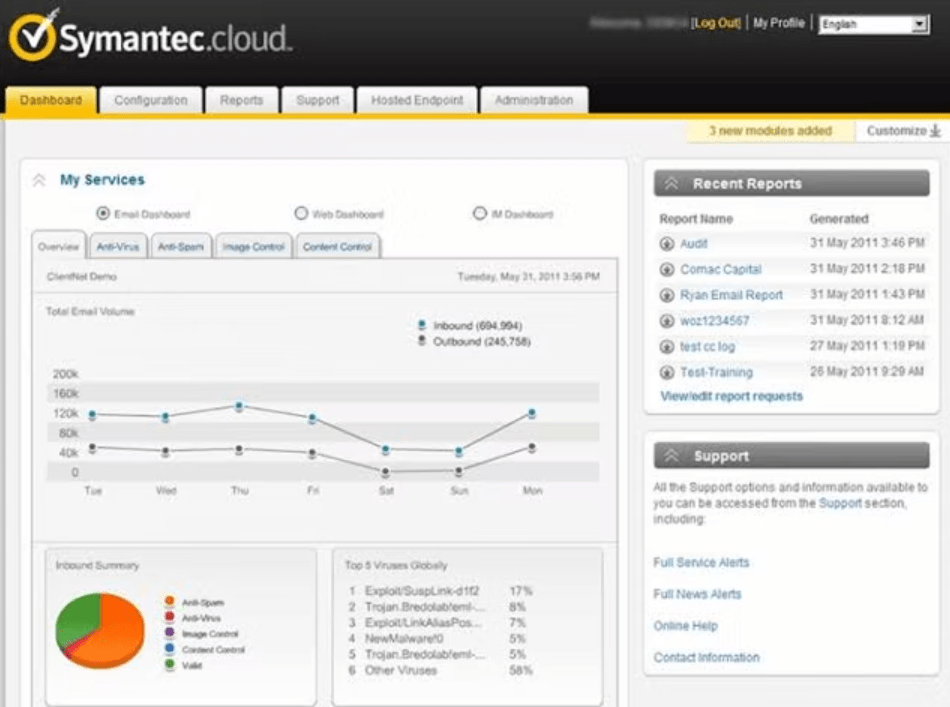Select the IM Dashboard radio button

(478, 213)
